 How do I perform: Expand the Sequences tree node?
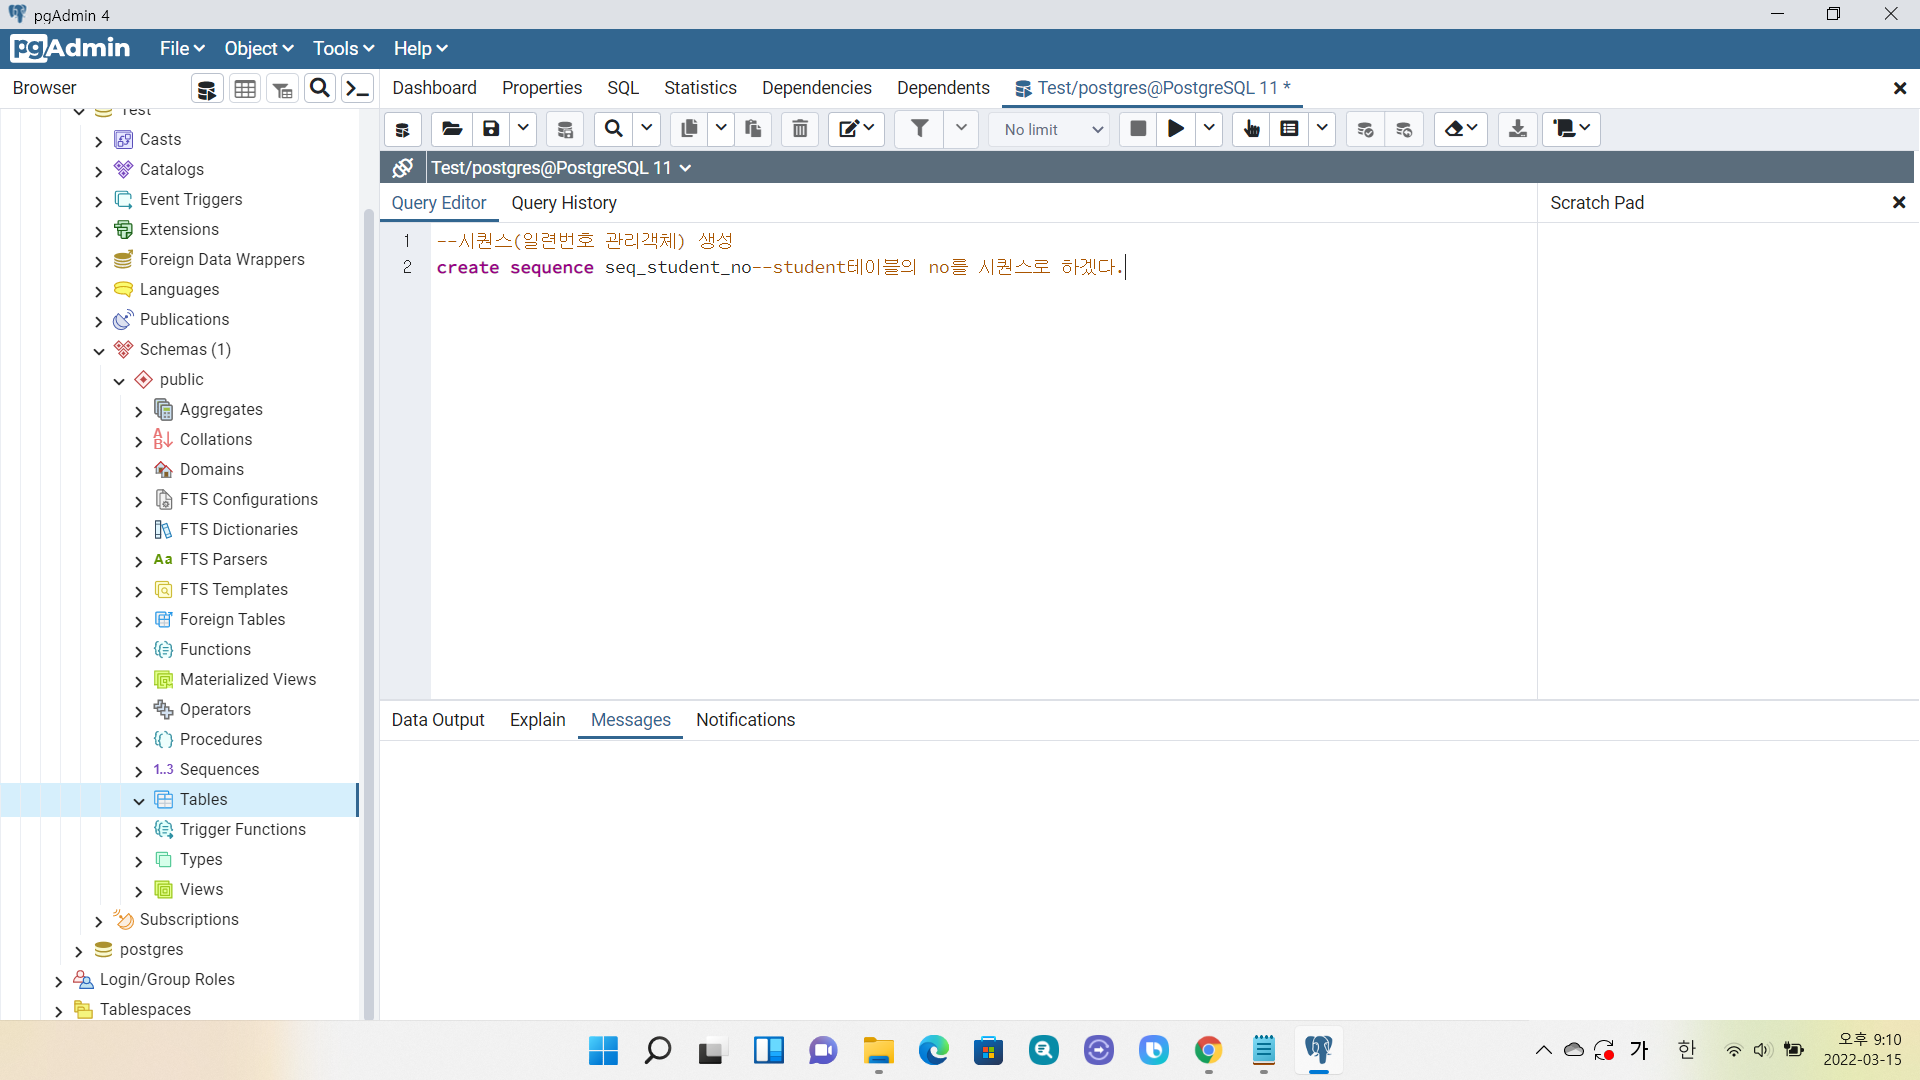click(x=139, y=771)
